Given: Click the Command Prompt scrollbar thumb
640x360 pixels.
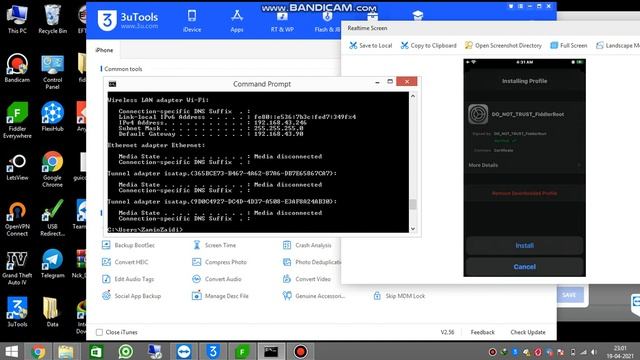Looking at the screenshot, I should (413, 204).
